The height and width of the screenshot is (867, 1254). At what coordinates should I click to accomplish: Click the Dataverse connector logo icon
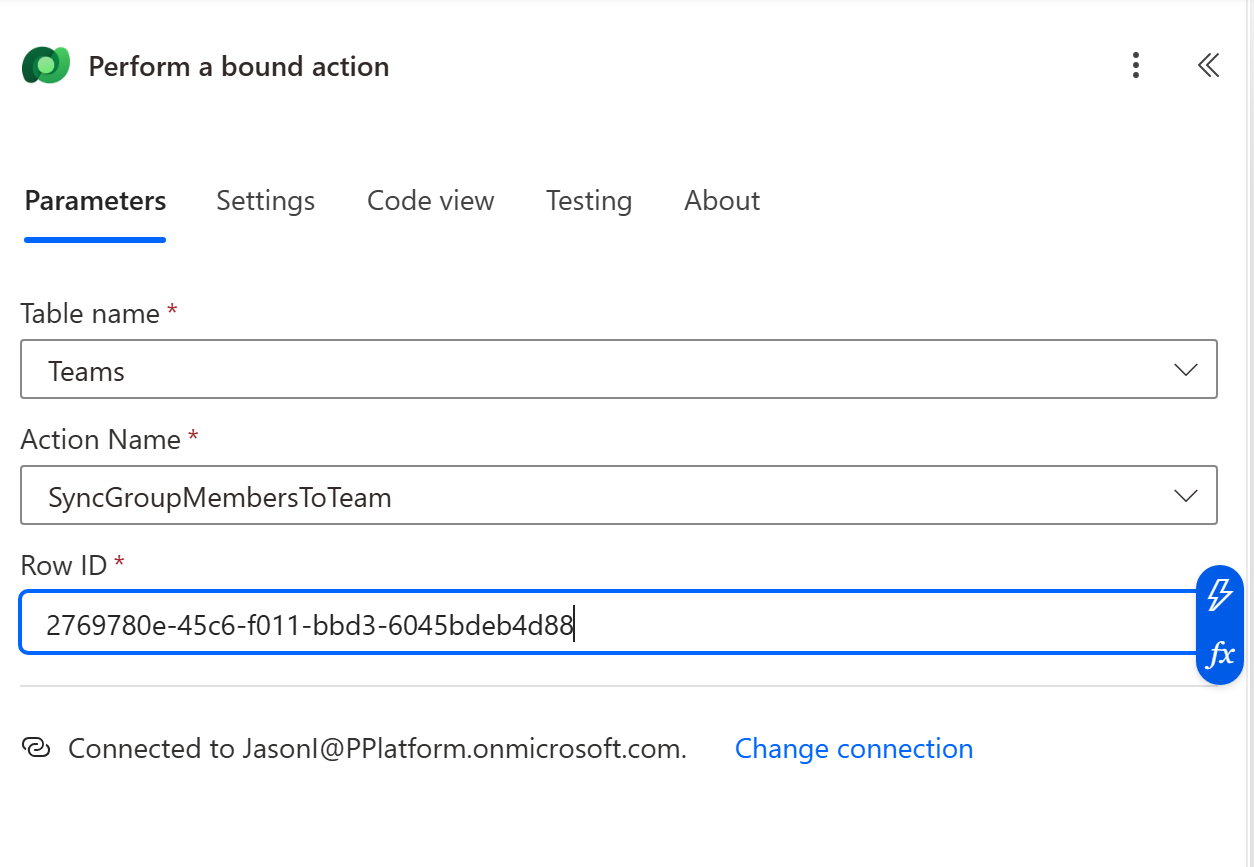click(x=45, y=66)
